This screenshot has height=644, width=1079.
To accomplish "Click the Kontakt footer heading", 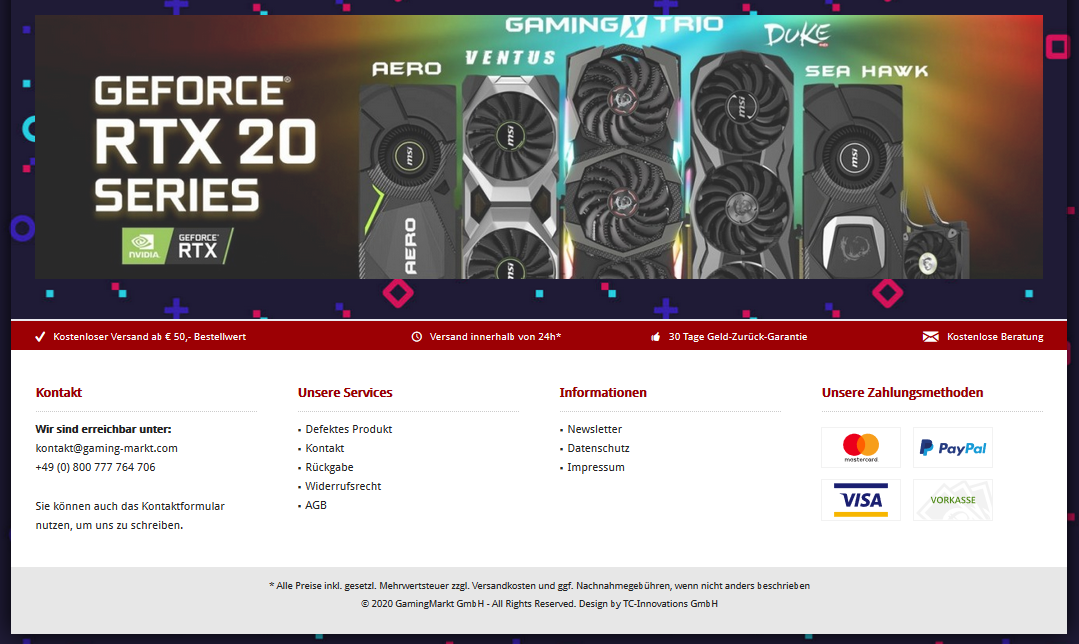I will (x=58, y=393).
